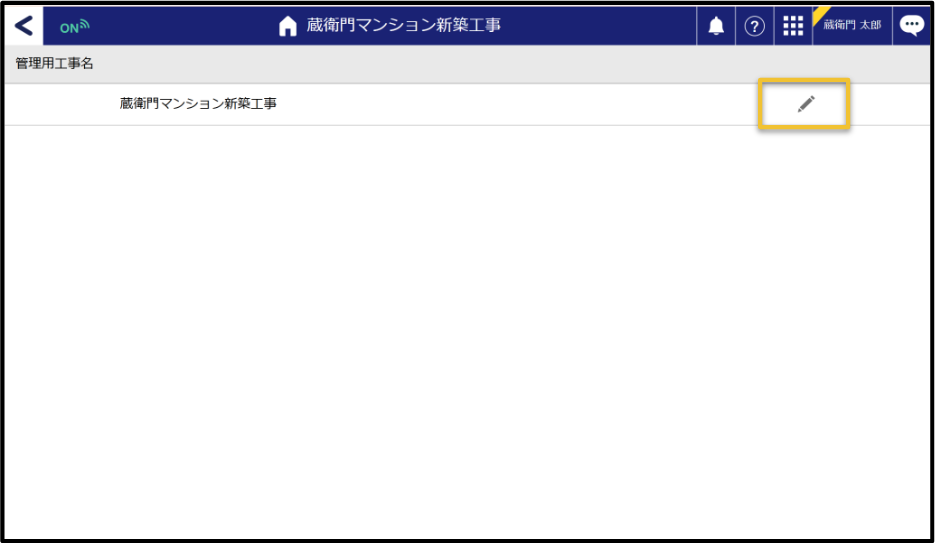The width and height of the screenshot is (935, 543).
Task: Open the 蔵衛門 太郎 user menu
Action: [x=852, y=27]
